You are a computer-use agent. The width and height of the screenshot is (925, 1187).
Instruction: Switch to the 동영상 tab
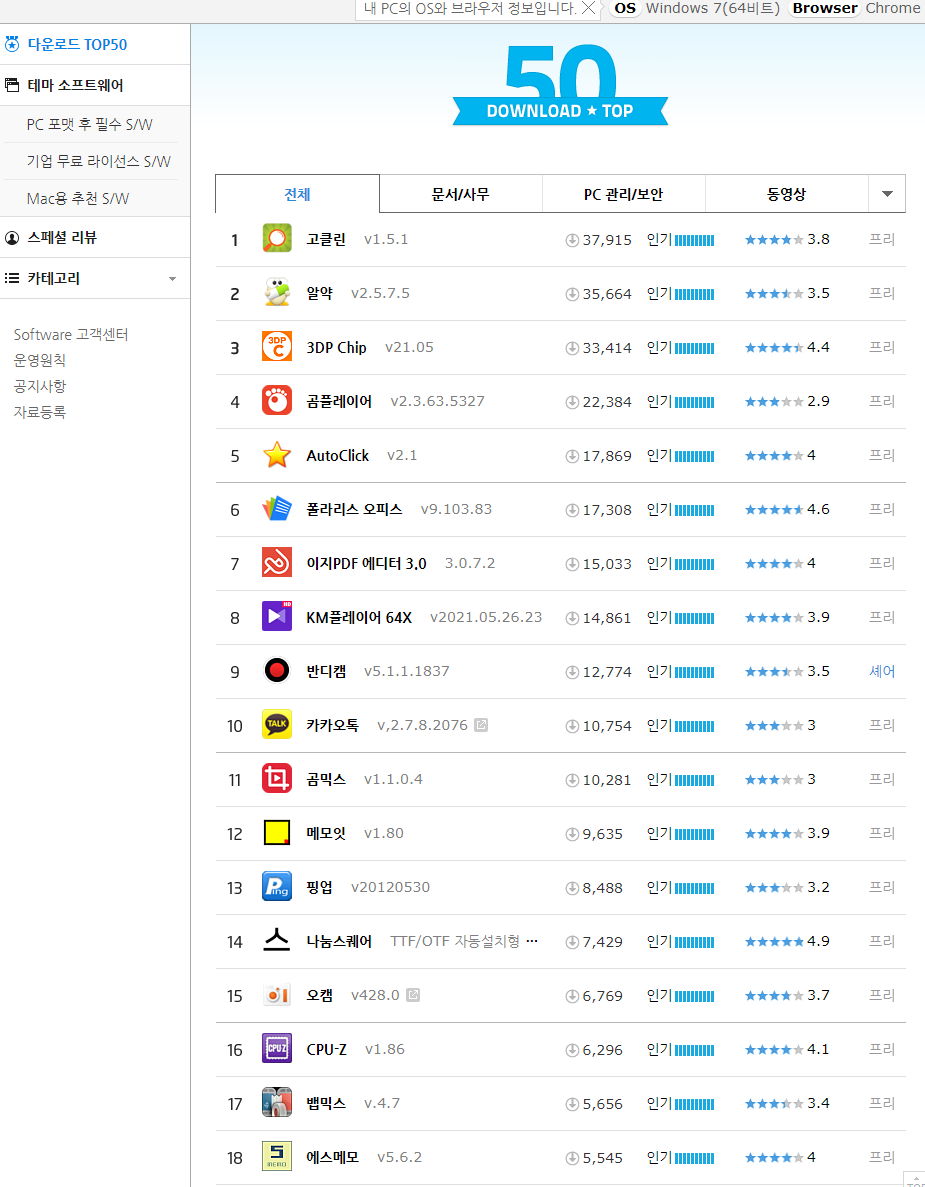786,194
